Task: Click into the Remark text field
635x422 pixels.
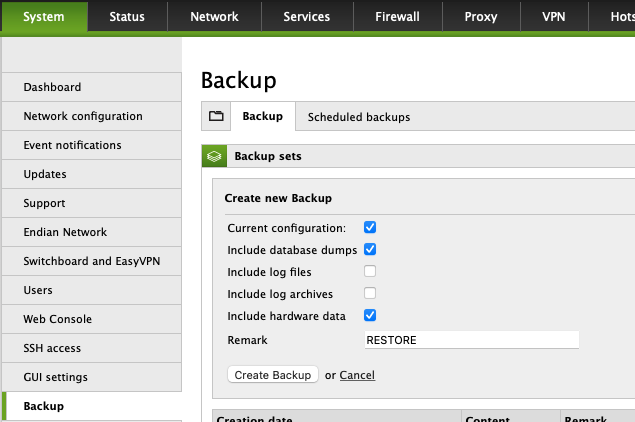Action: (471, 340)
